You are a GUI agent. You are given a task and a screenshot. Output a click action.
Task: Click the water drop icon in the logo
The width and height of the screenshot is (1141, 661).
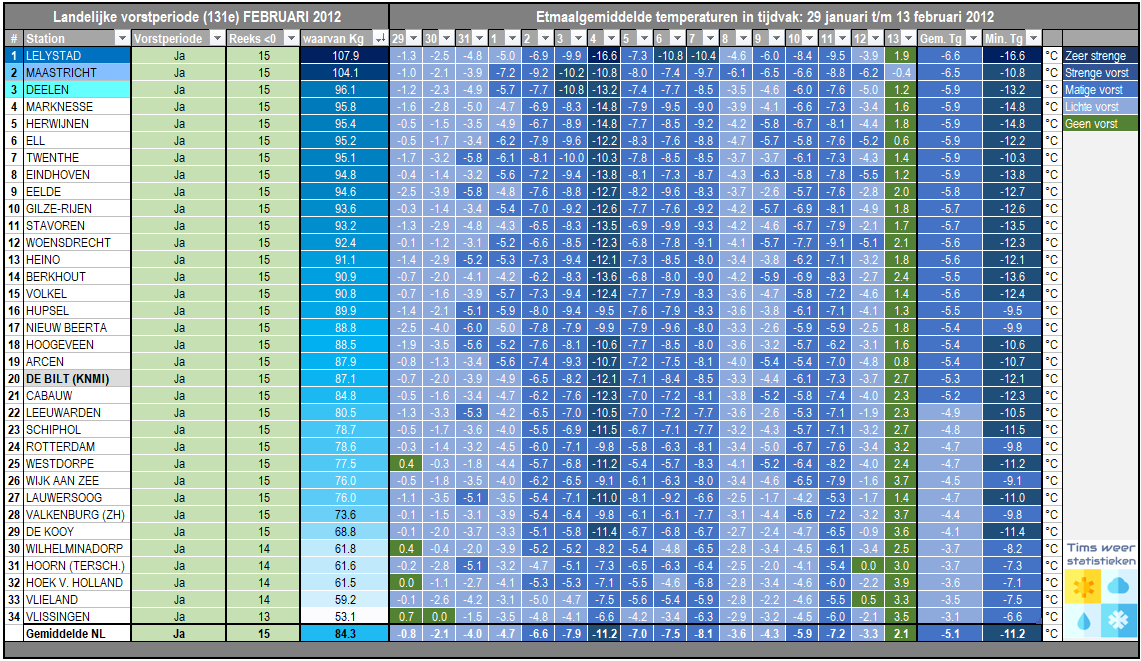(1083, 621)
